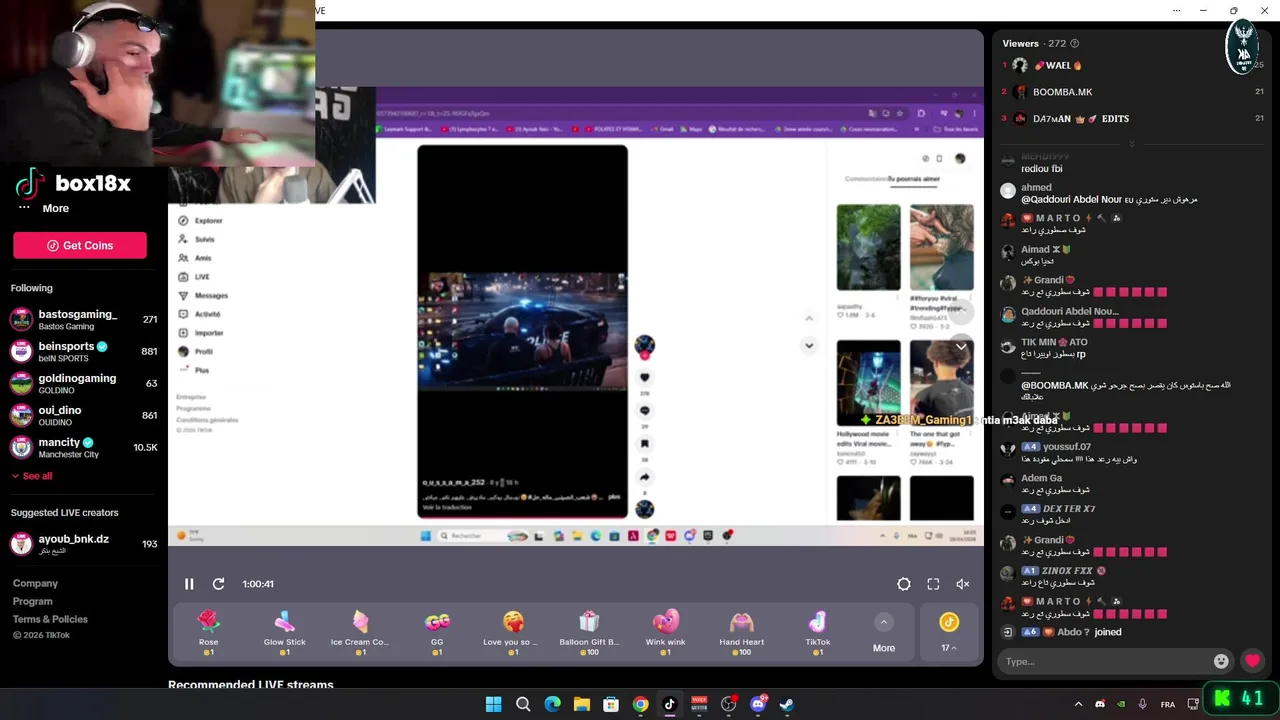Viewport: 1280px width, 720px height.
Task: Click the microphone tray icon
Action: [x=1142, y=704]
